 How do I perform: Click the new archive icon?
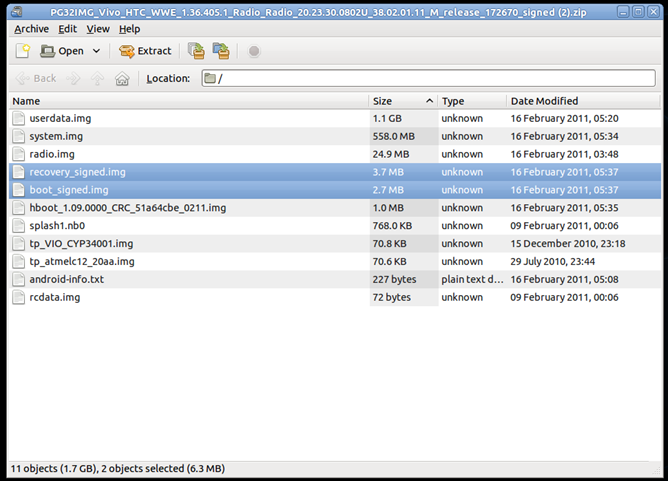point(23,51)
